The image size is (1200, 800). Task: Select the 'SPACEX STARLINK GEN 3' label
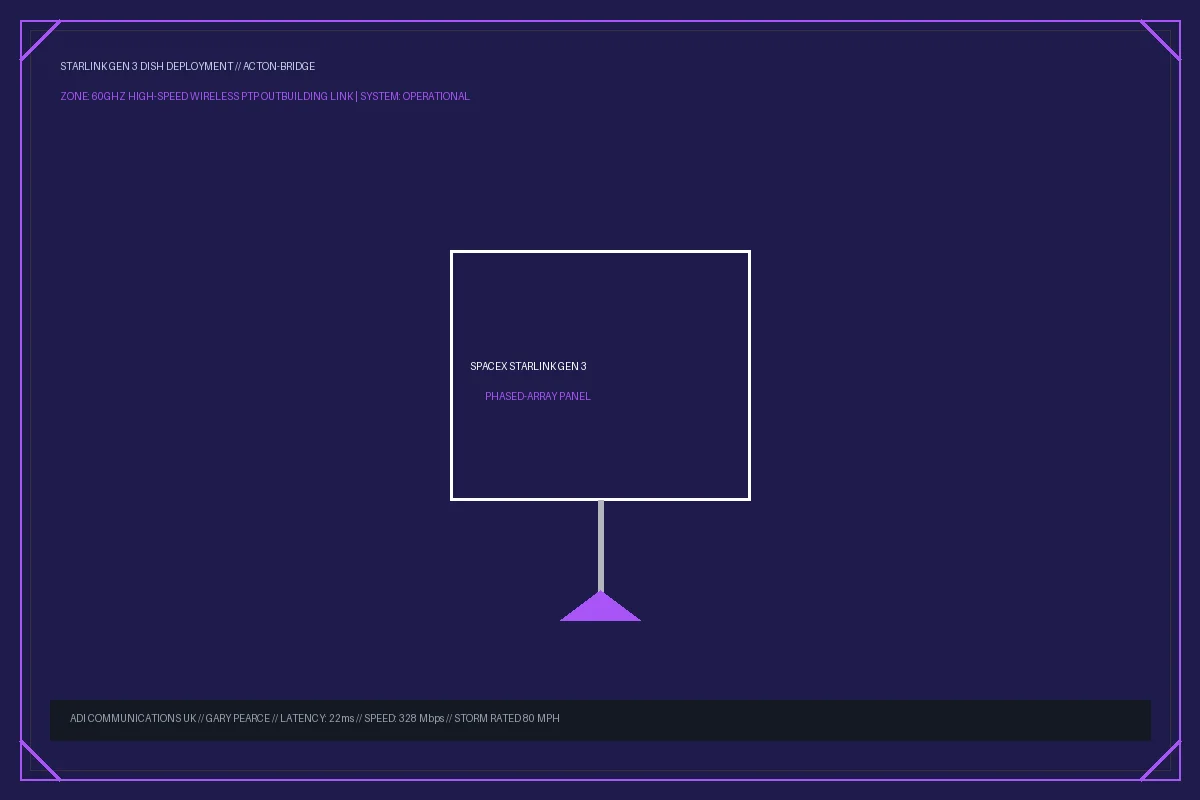[528, 366]
